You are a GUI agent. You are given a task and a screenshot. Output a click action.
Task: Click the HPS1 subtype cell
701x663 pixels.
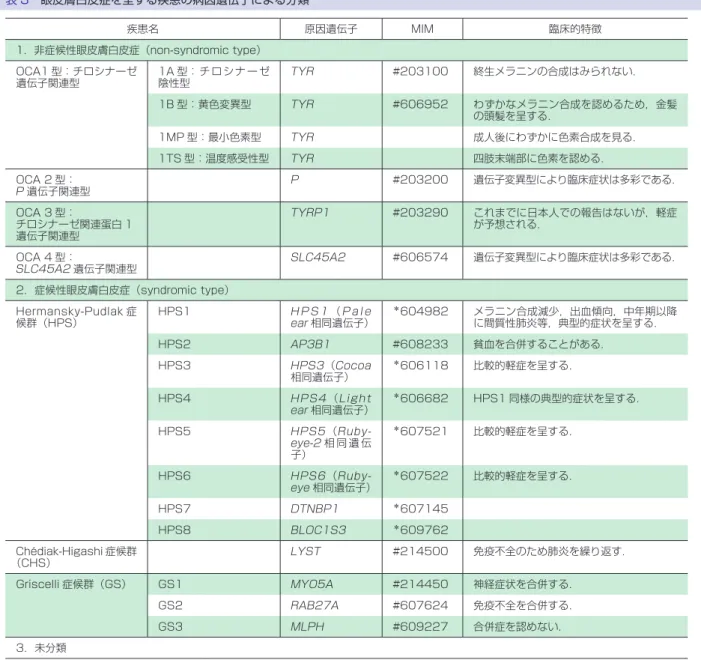[214, 317]
